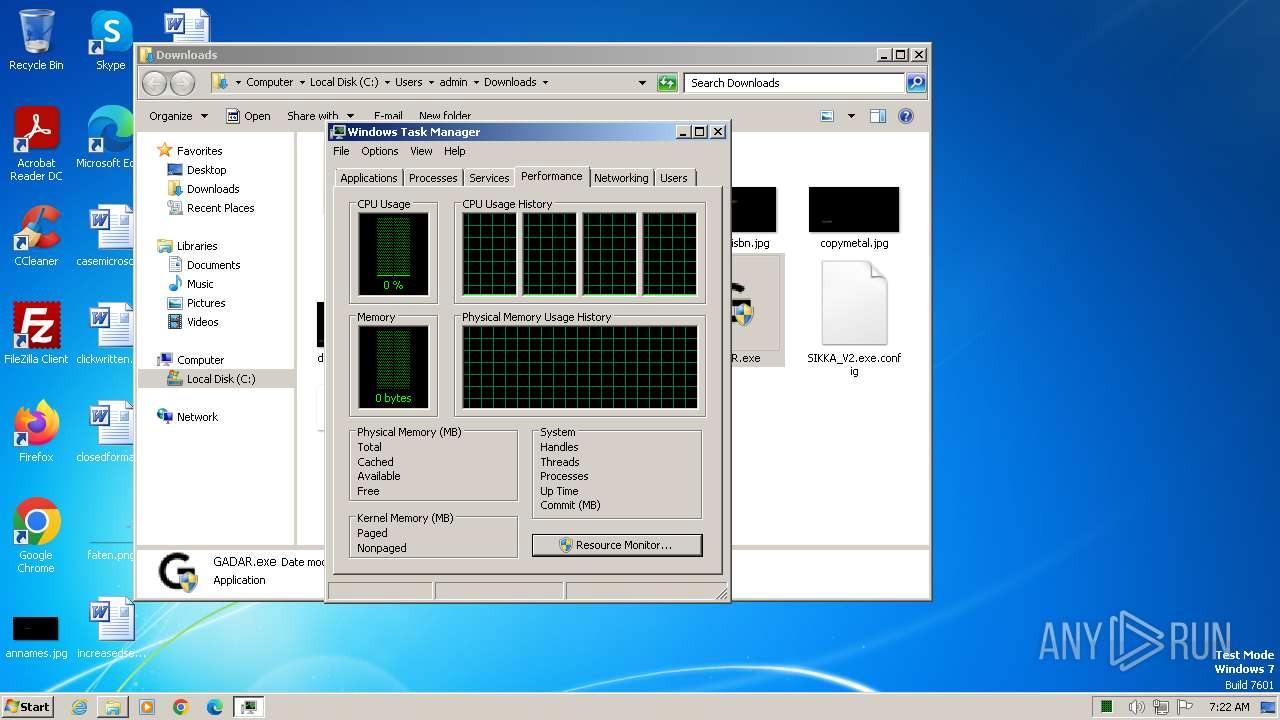
Task: Switch to the Users tab
Action: [x=674, y=178]
